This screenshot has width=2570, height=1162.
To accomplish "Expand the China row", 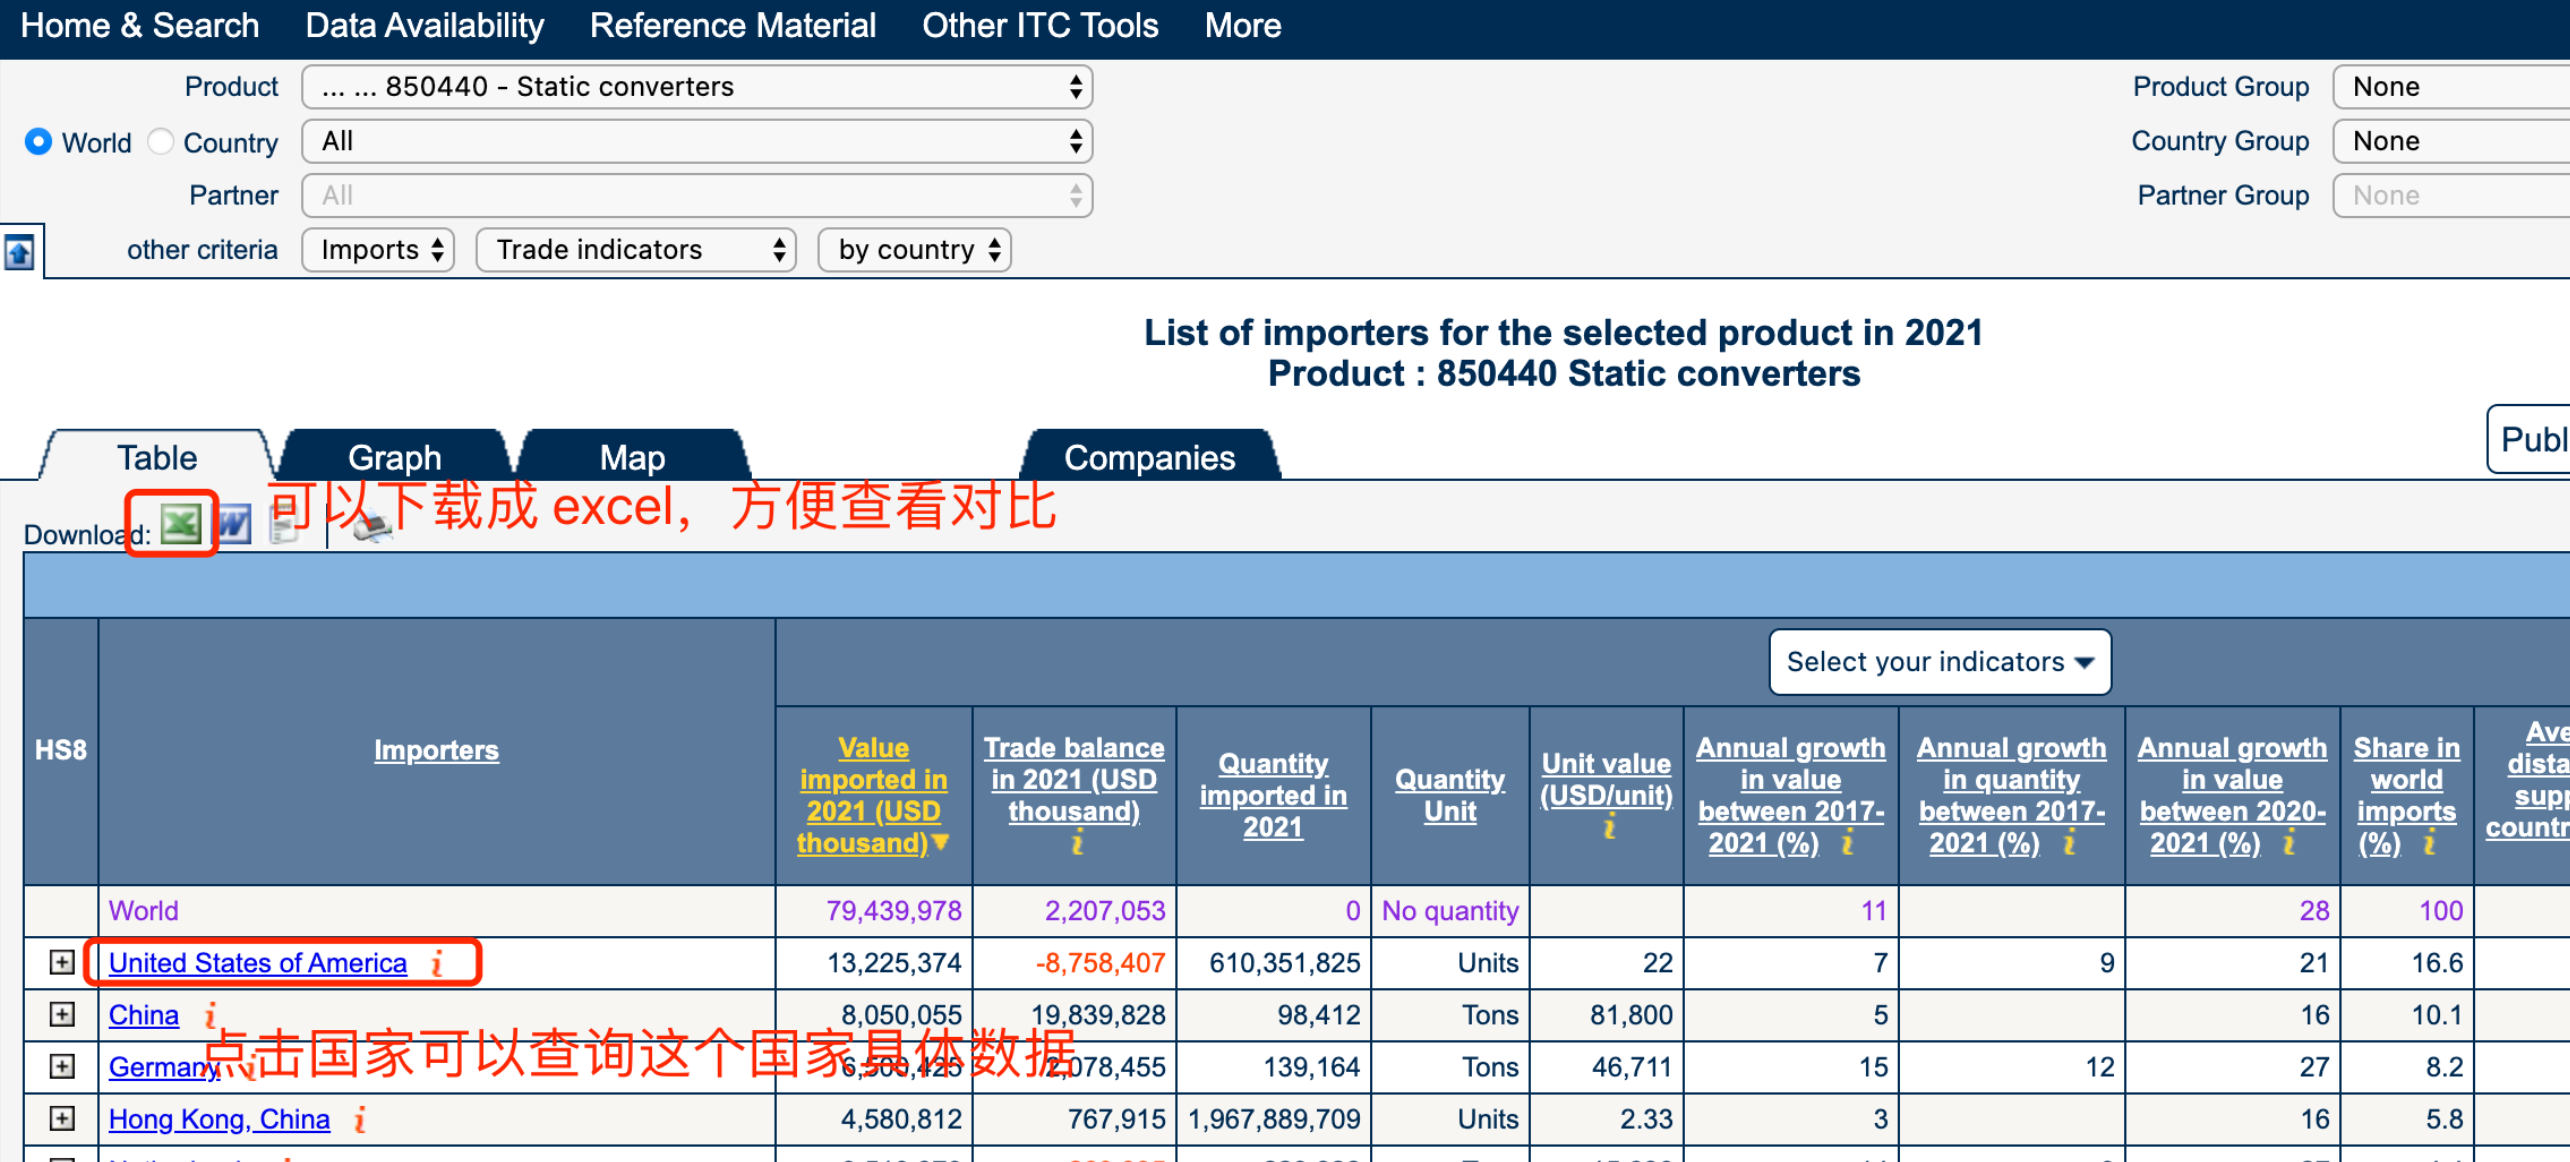I will click(x=62, y=1014).
